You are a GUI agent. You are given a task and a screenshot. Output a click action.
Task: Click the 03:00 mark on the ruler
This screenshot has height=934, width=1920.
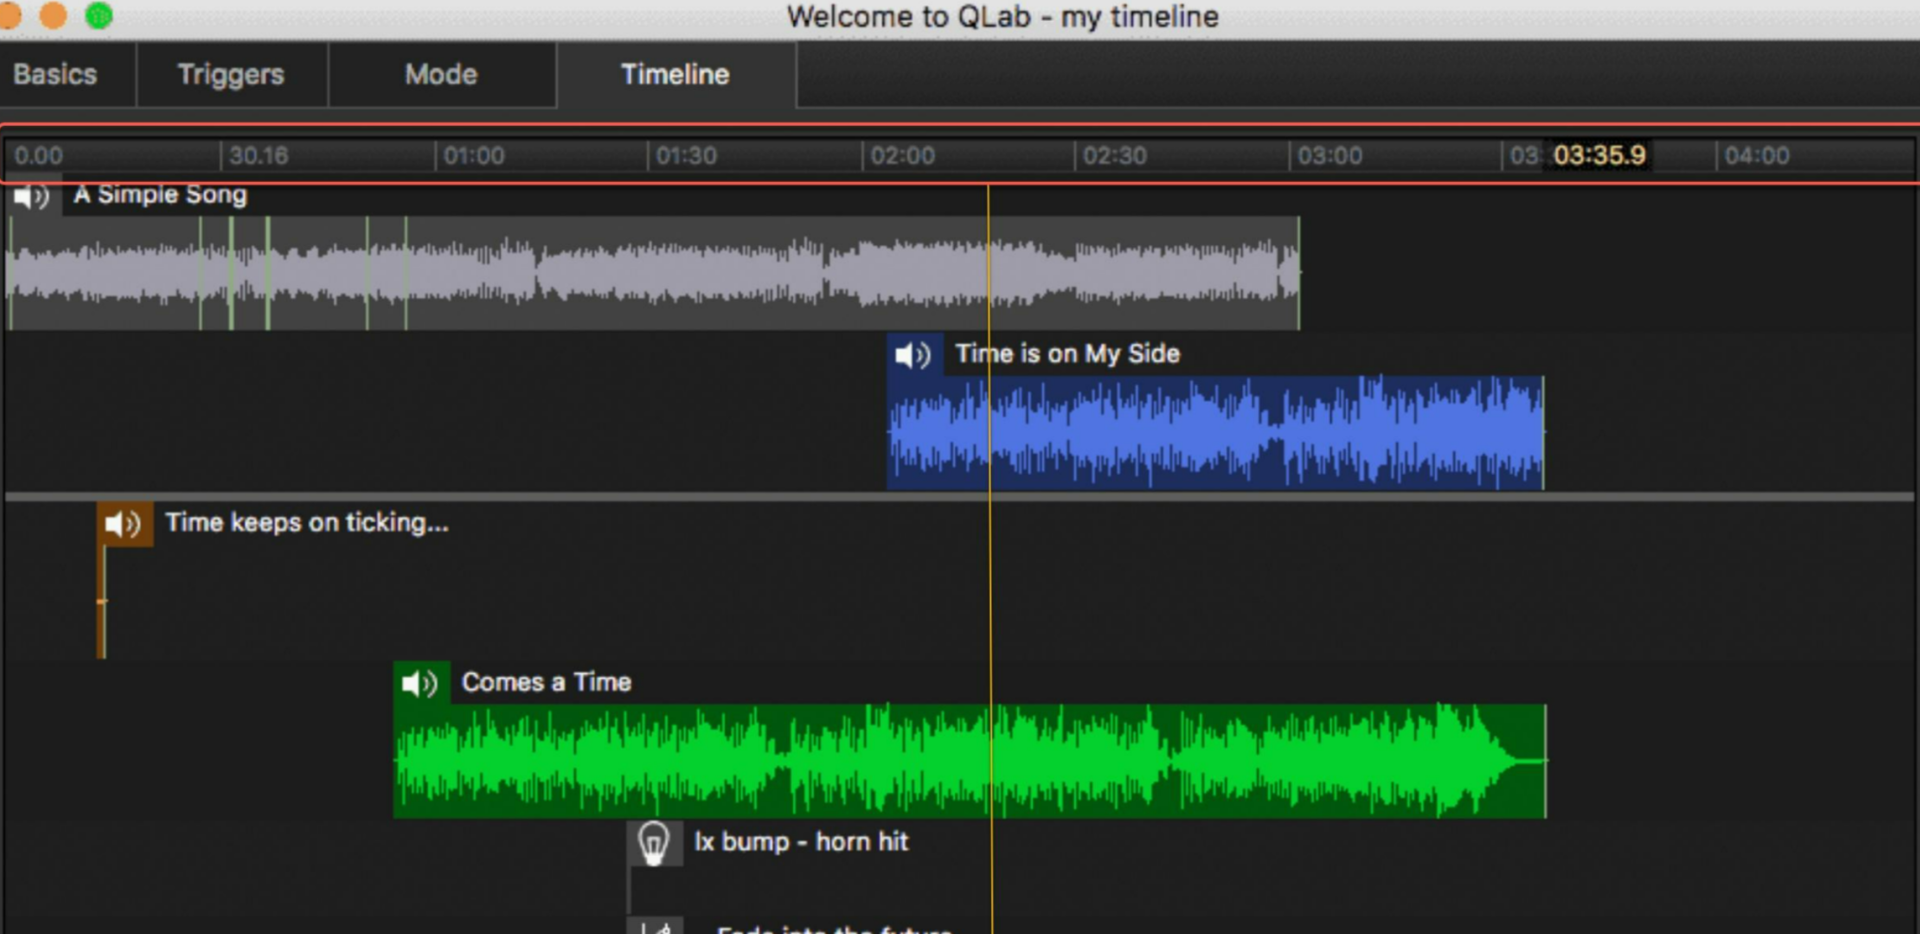[x=1330, y=156]
